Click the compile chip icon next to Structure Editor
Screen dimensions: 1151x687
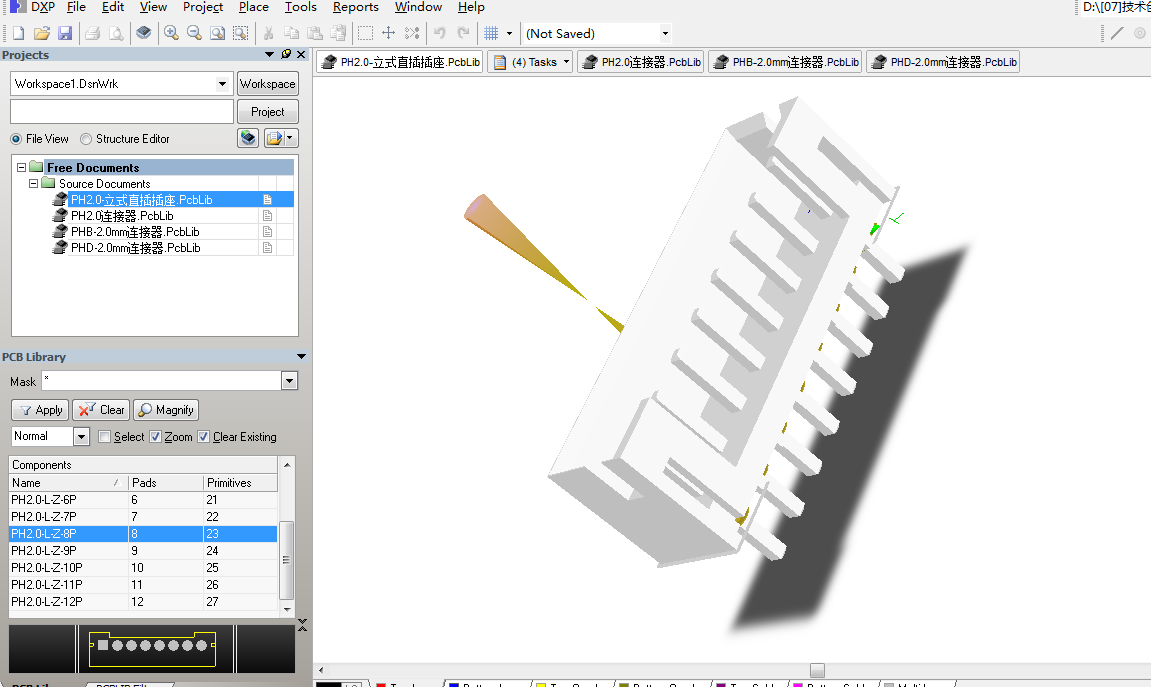click(248, 138)
